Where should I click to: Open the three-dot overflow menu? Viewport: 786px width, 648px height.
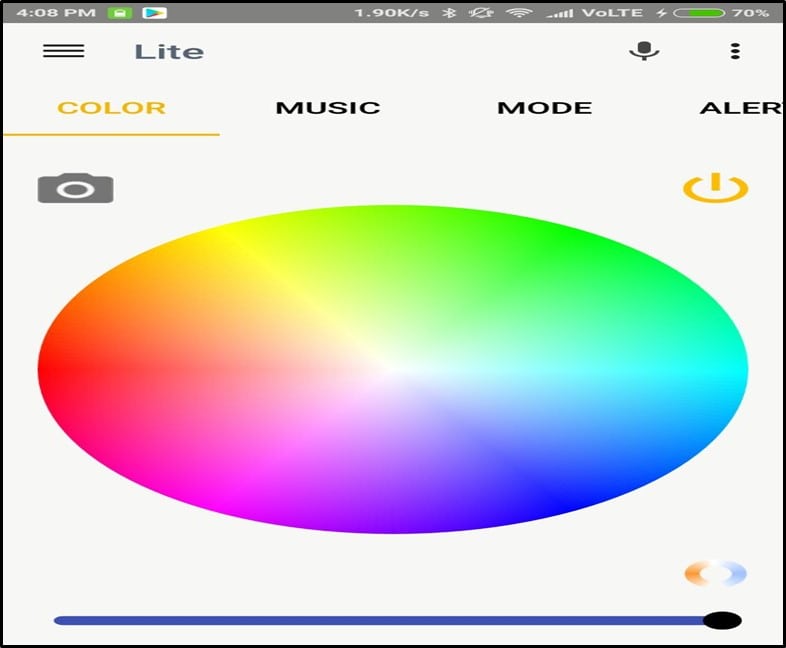[x=735, y=51]
